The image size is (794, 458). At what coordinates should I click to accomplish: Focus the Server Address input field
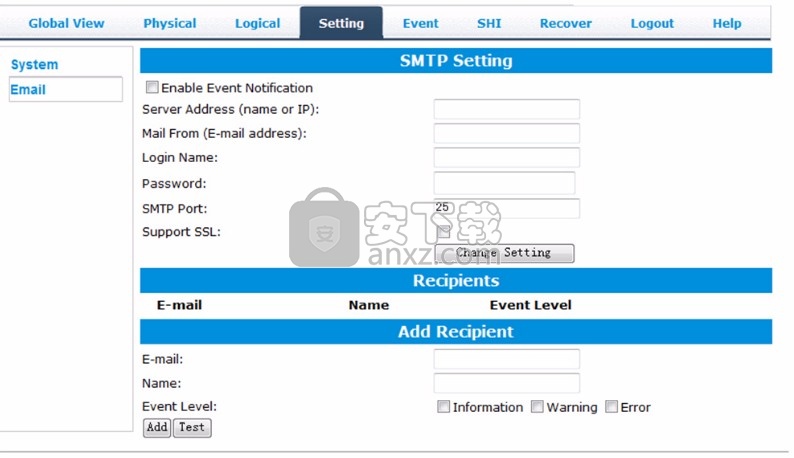pos(506,109)
